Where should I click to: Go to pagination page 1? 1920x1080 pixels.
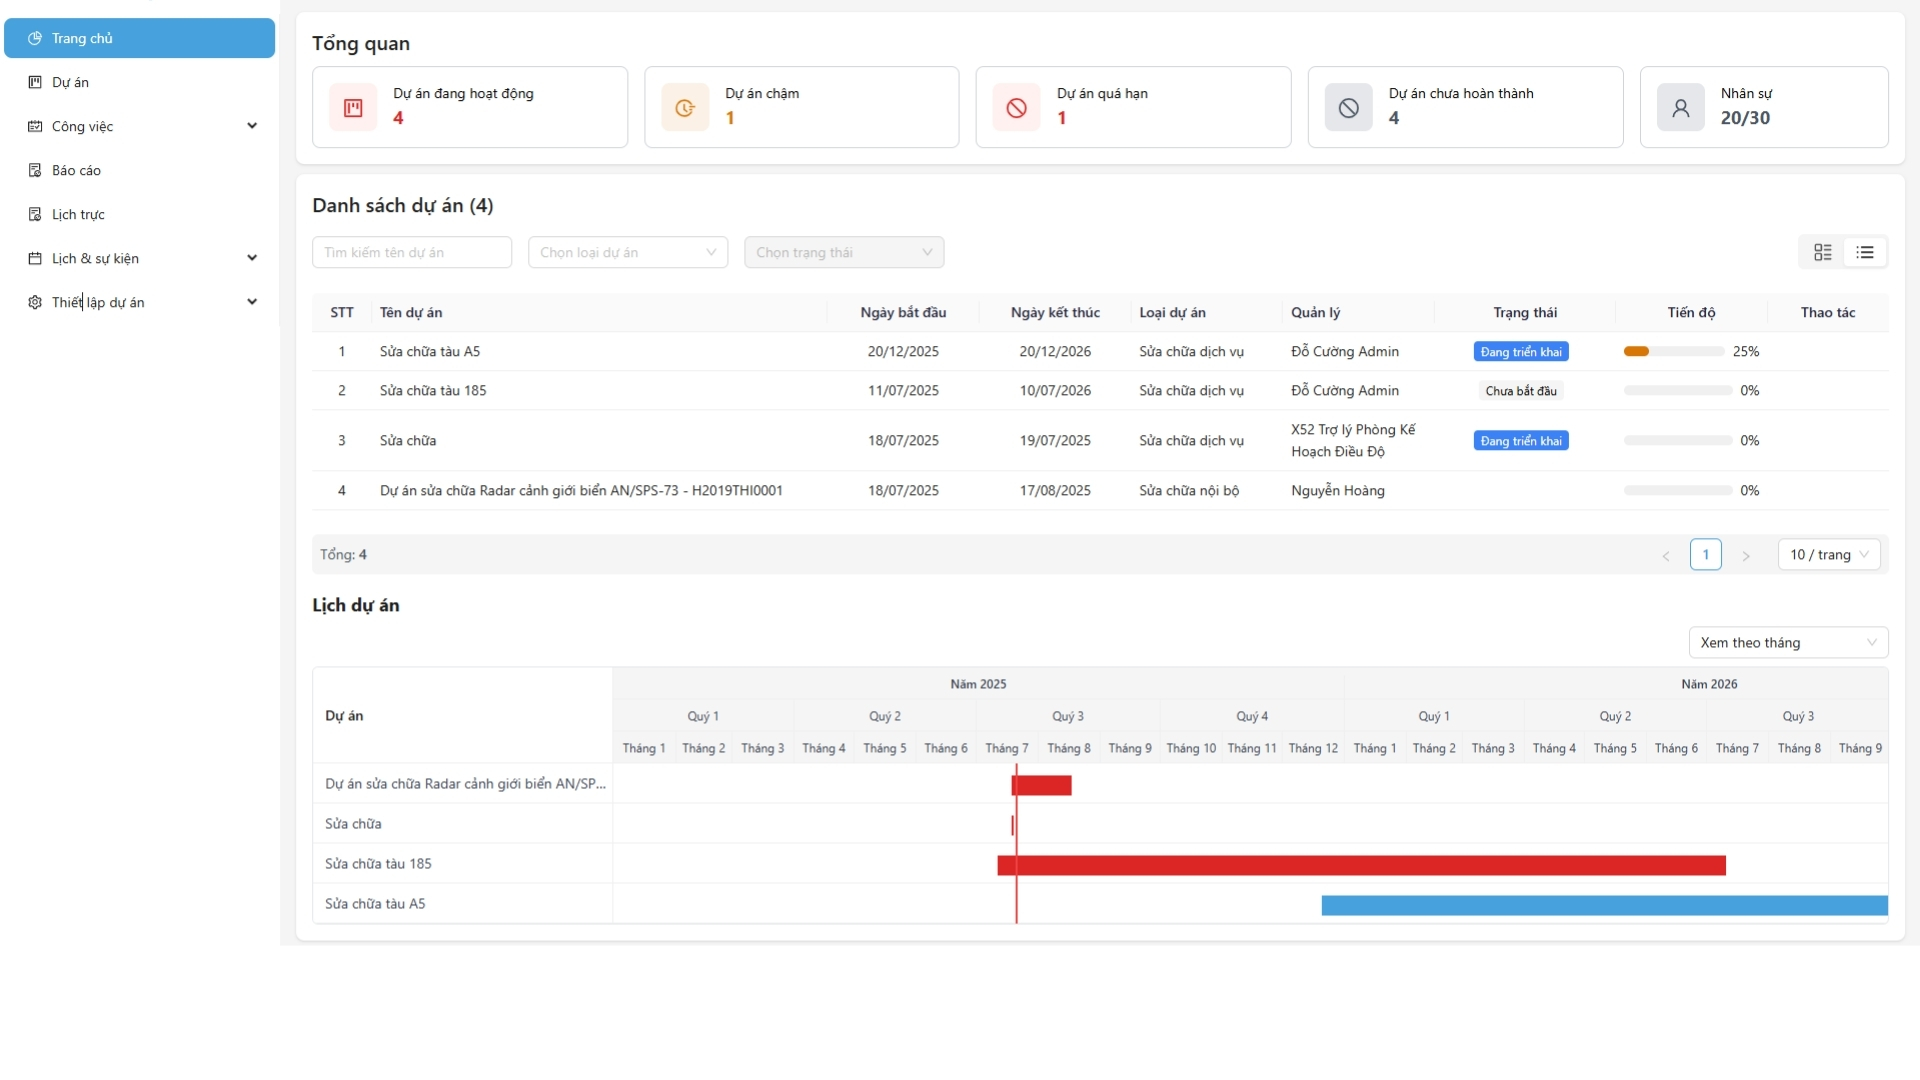[1705, 554]
